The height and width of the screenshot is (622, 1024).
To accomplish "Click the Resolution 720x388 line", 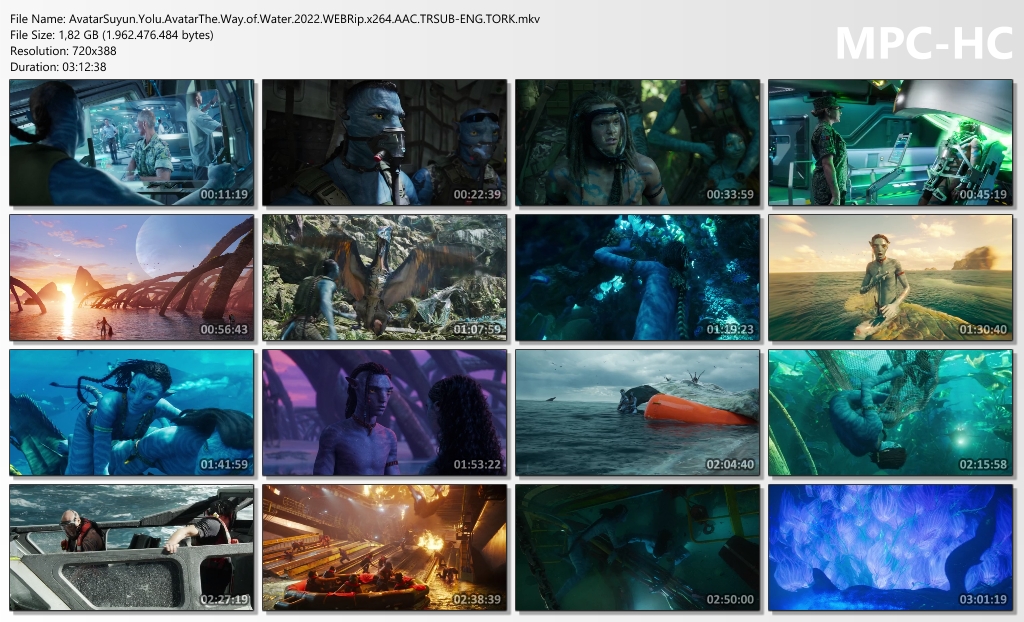I will (x=63, y=50).
